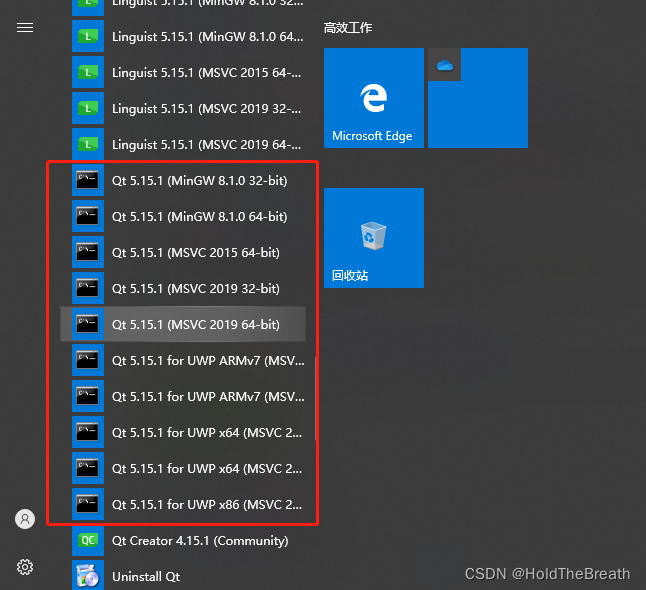
Task: Open Qt 5.15.1 MSVC 2015 64-bit prompt
Action: pyautogui.click(x=183, y=252)
